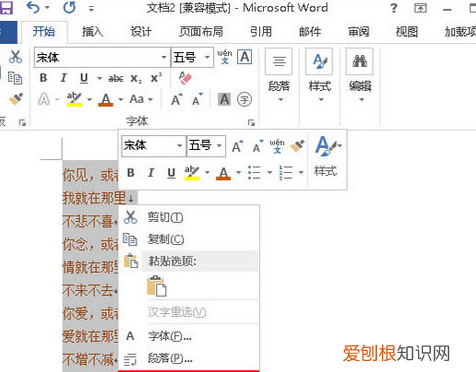Toggle Superscript x² formatting
The image size is (476, 372).
(x=156, y=78)
